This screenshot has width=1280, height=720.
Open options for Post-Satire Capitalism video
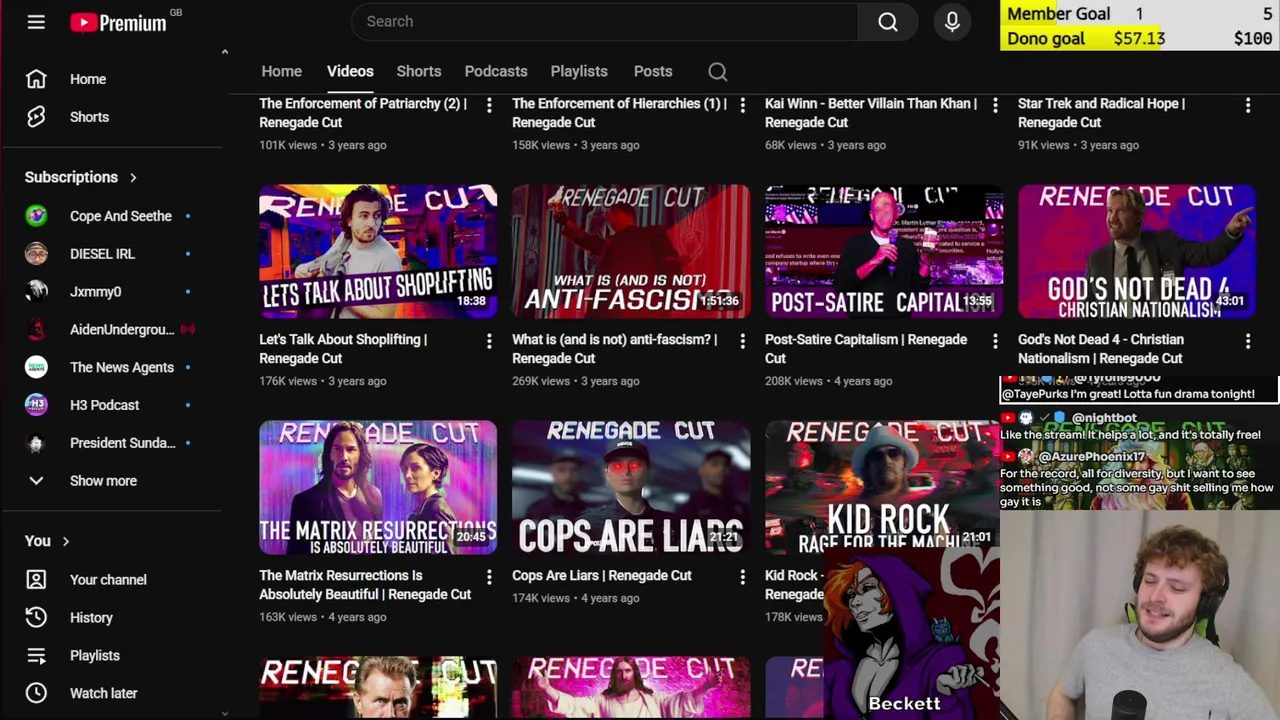995,341
